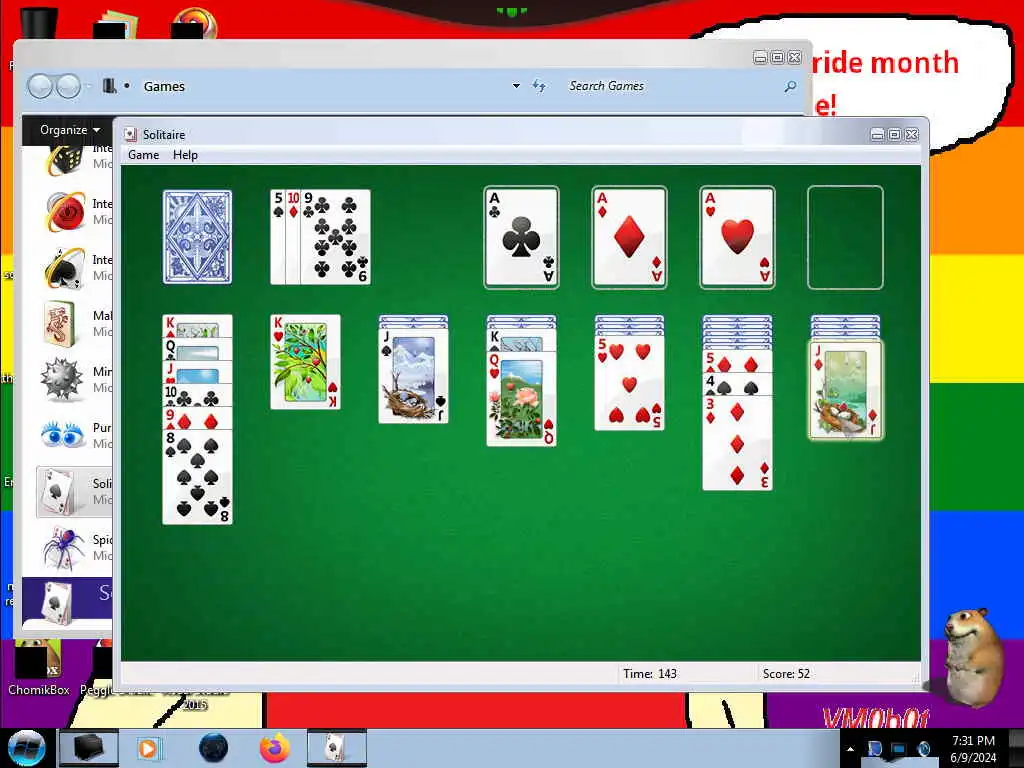
Task: Click the Solitaire preview icon in details pane
Action: [x=57, y=601]
